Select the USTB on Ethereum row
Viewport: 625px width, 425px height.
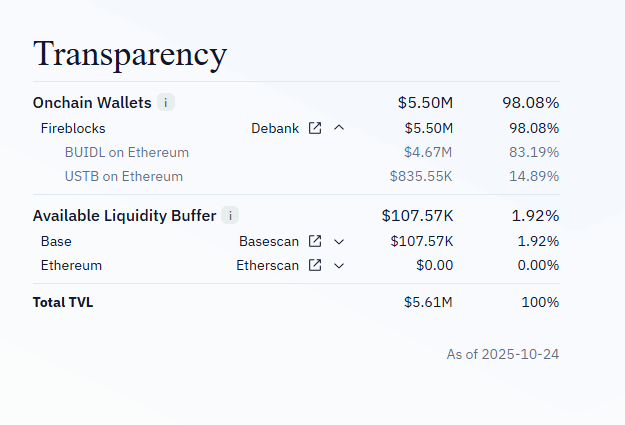coord(124,176)
